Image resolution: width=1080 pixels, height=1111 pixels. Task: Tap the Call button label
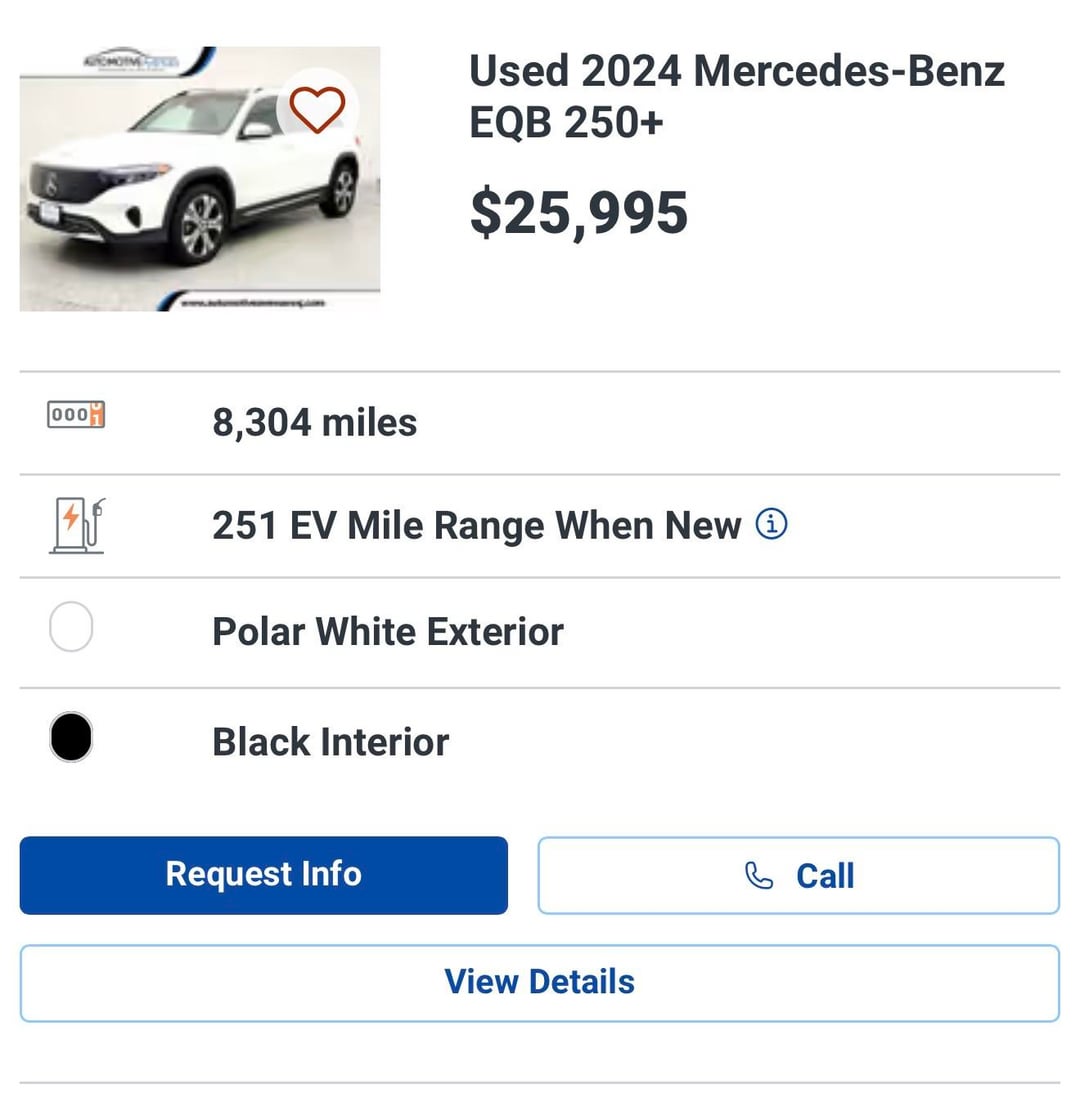click(824, 876)
